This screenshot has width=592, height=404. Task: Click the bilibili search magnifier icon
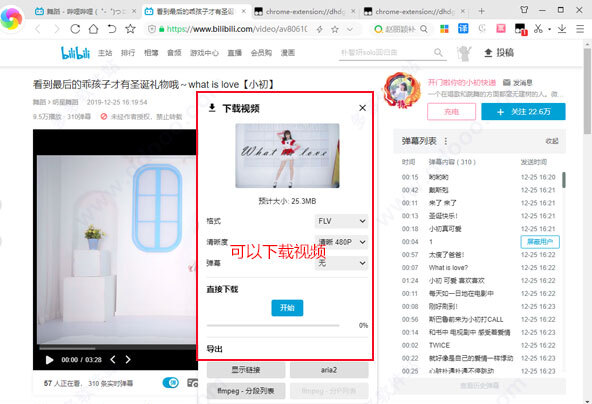[x=438, y=52]
